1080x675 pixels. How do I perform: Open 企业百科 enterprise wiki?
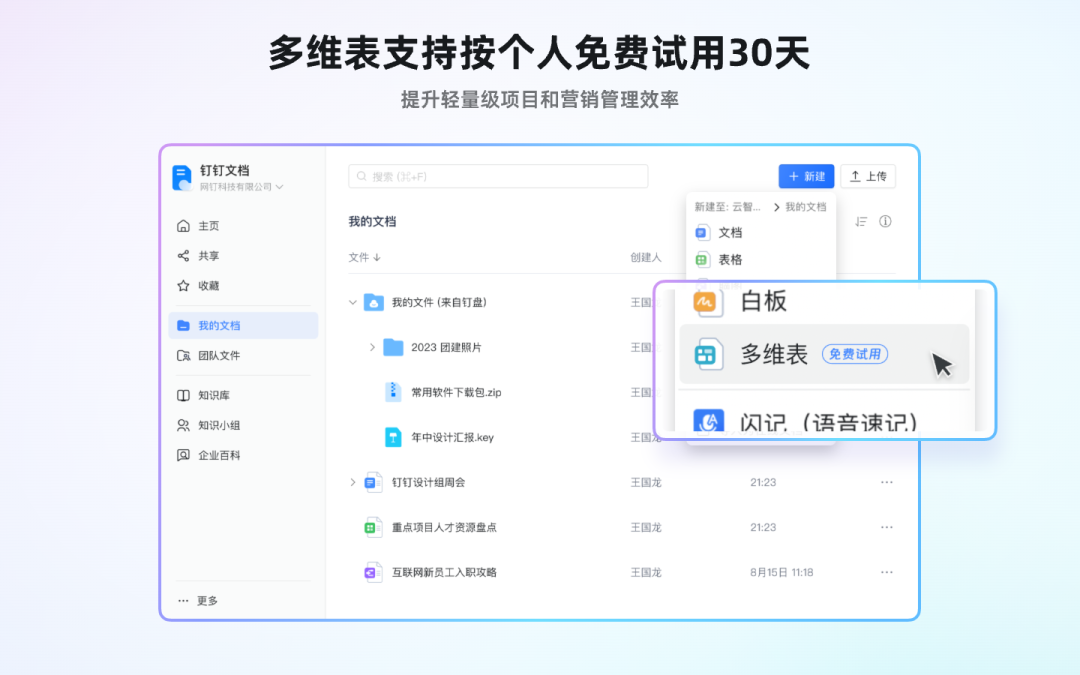pyautogui.click(x=218, y=456)
